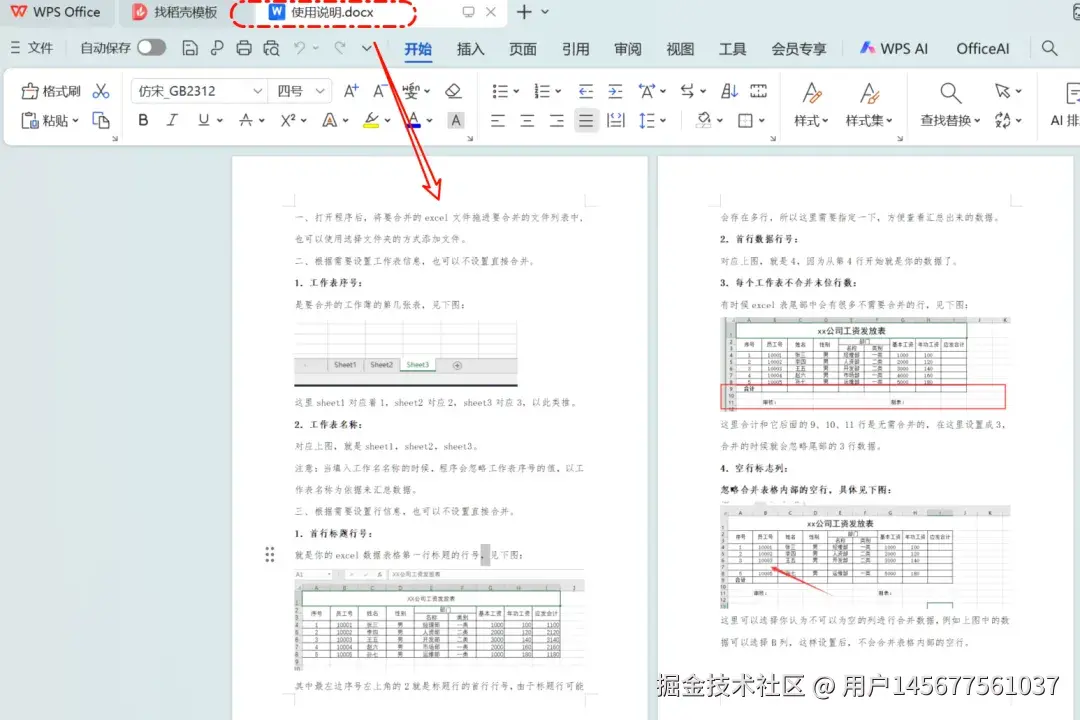Screen dimensions: 1080x720
Task: Switch to the 找稻壳模板 tab
Action: point(175,12)
